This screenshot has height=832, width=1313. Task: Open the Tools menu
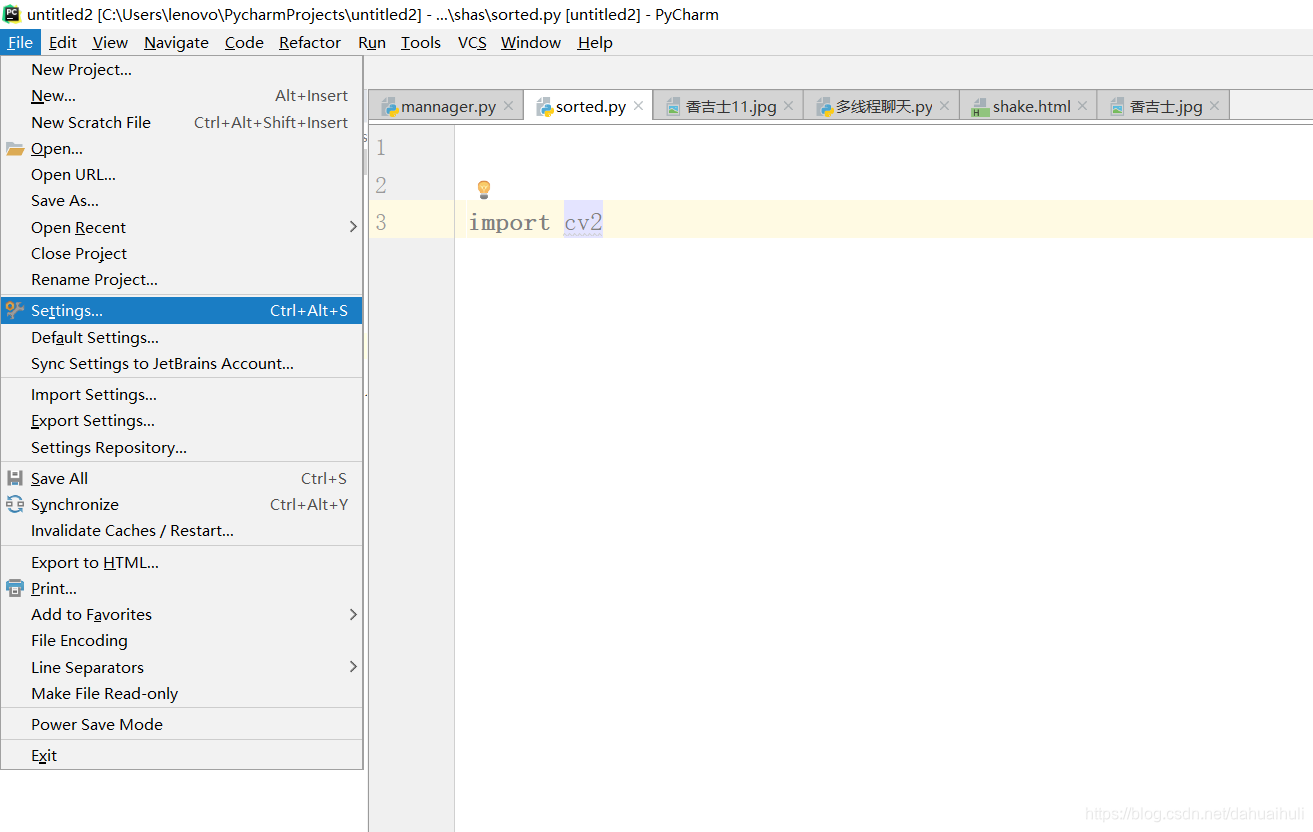point(421,42)
